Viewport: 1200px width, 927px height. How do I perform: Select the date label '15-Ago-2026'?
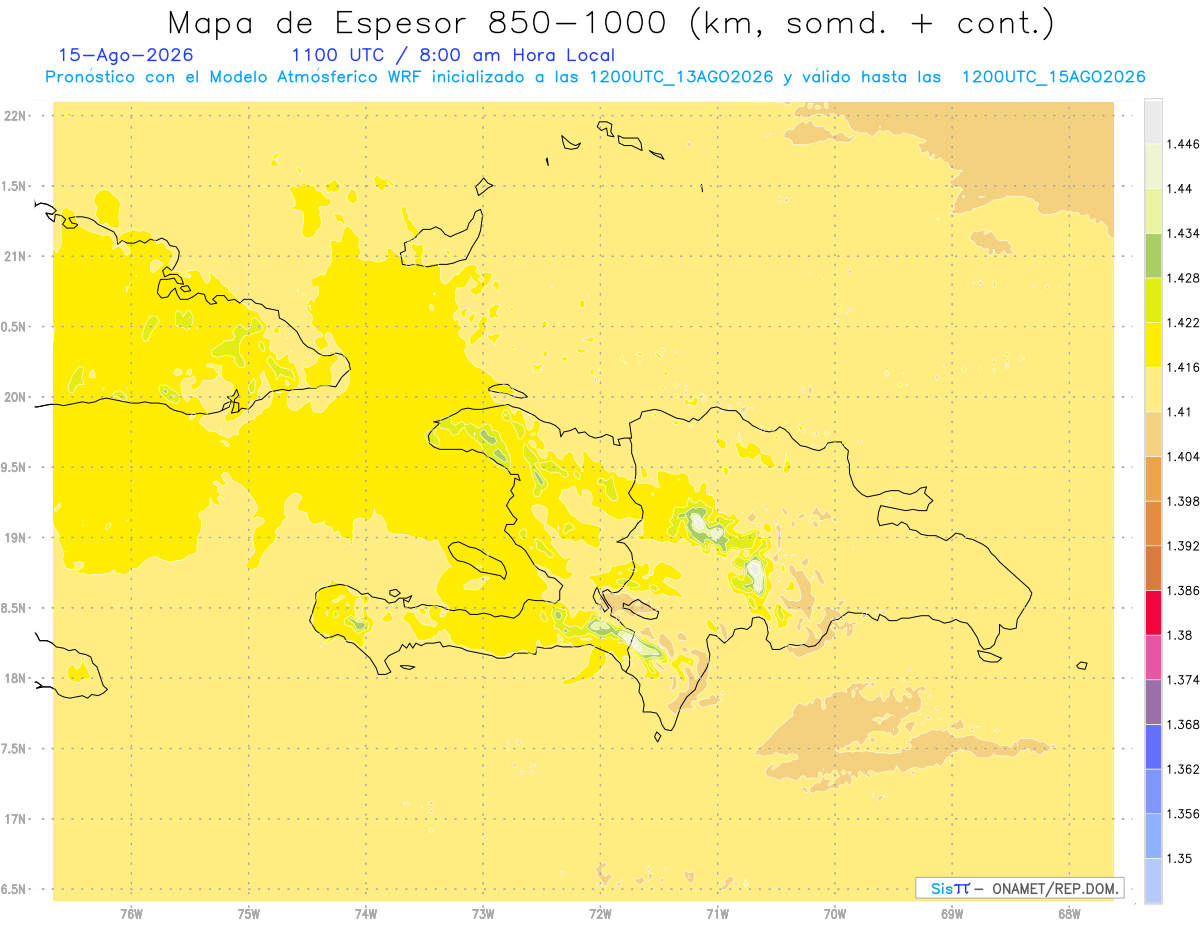(126, 56)
